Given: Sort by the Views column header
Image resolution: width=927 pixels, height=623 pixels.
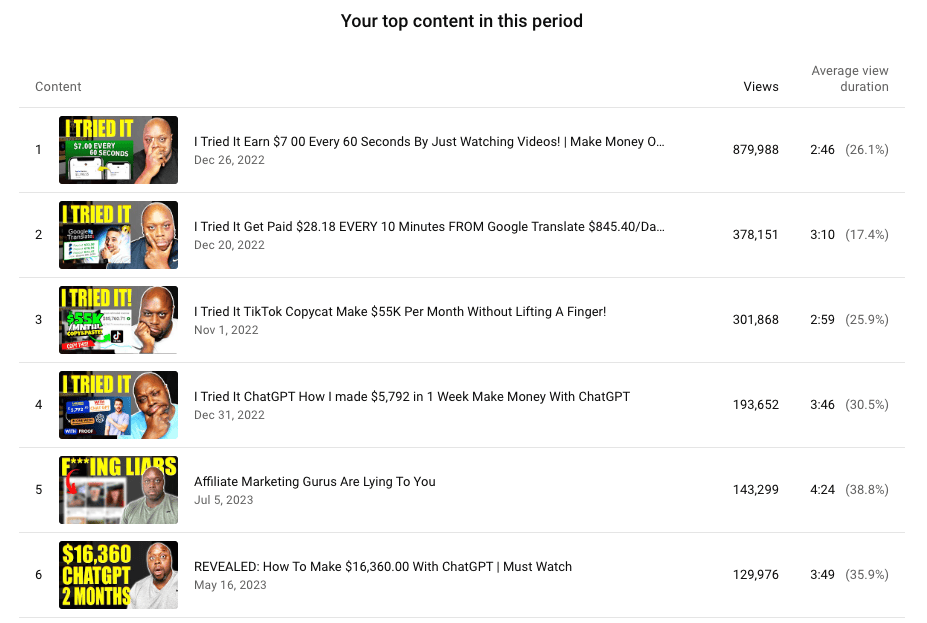Looking at the screenshot, I should click(760, 87).
